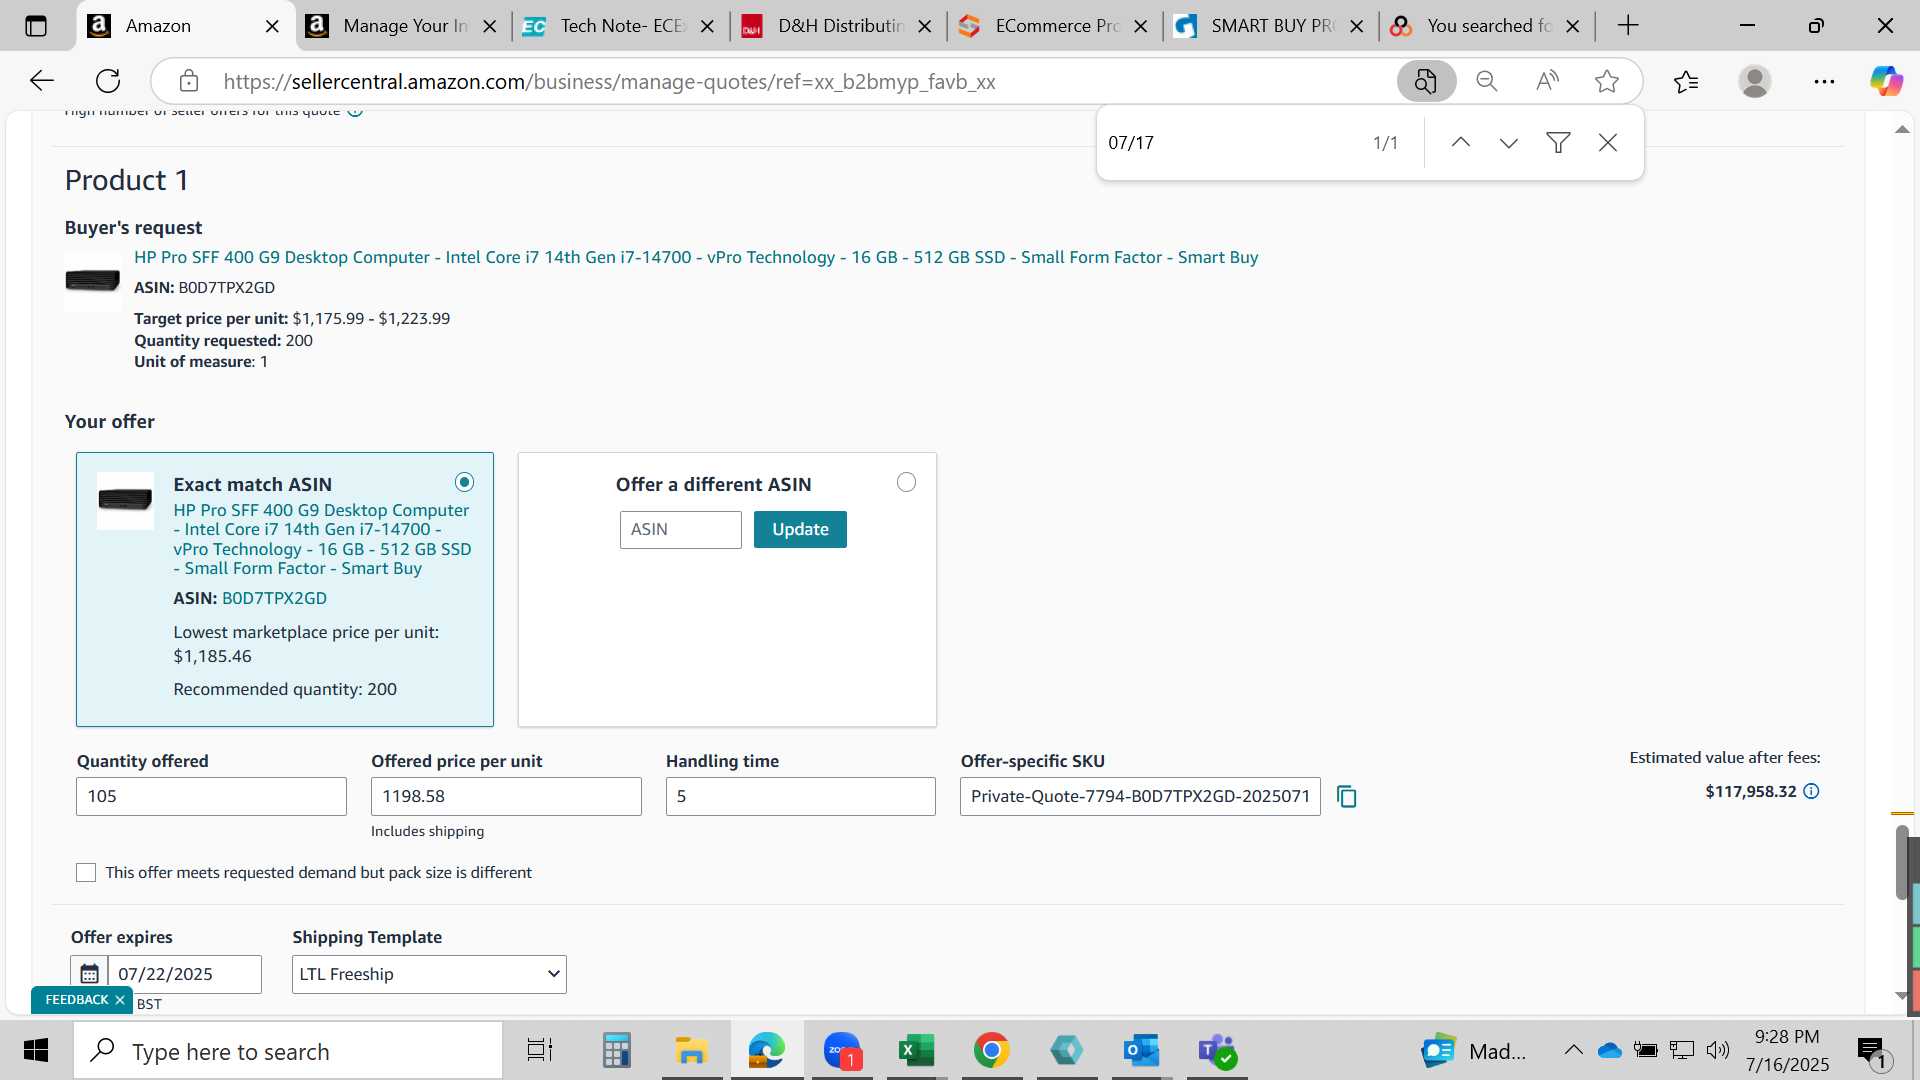Expand the Shipping Template dropdown
The image size is (1920, 1080).
429,974
